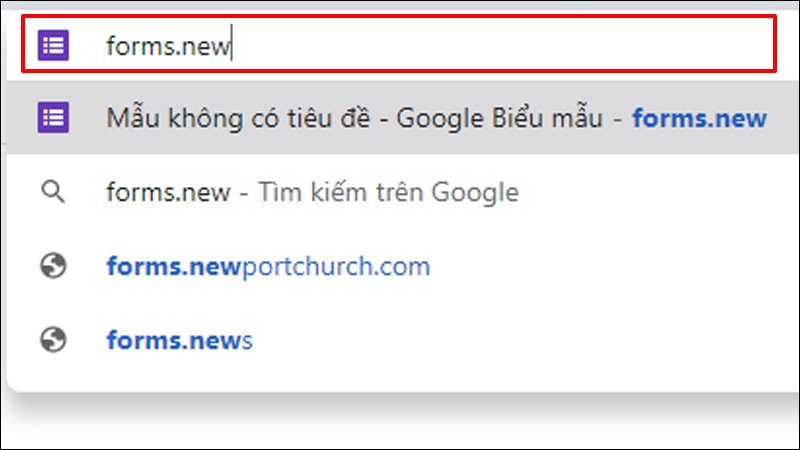The width and height of the screenshot is (800, 450).
Task: Select the 'Mẫu không có tiêu đề' suggestion
Action: (x=403, y=117)
